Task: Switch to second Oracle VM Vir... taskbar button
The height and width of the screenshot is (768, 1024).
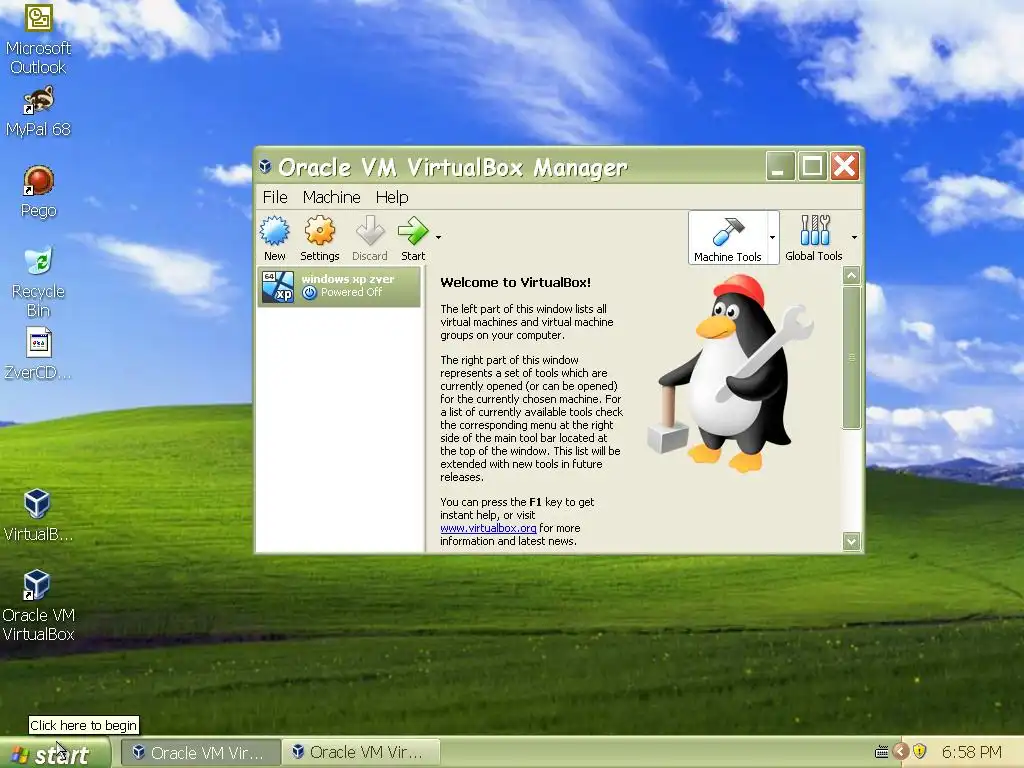Action: click(361, 753)
